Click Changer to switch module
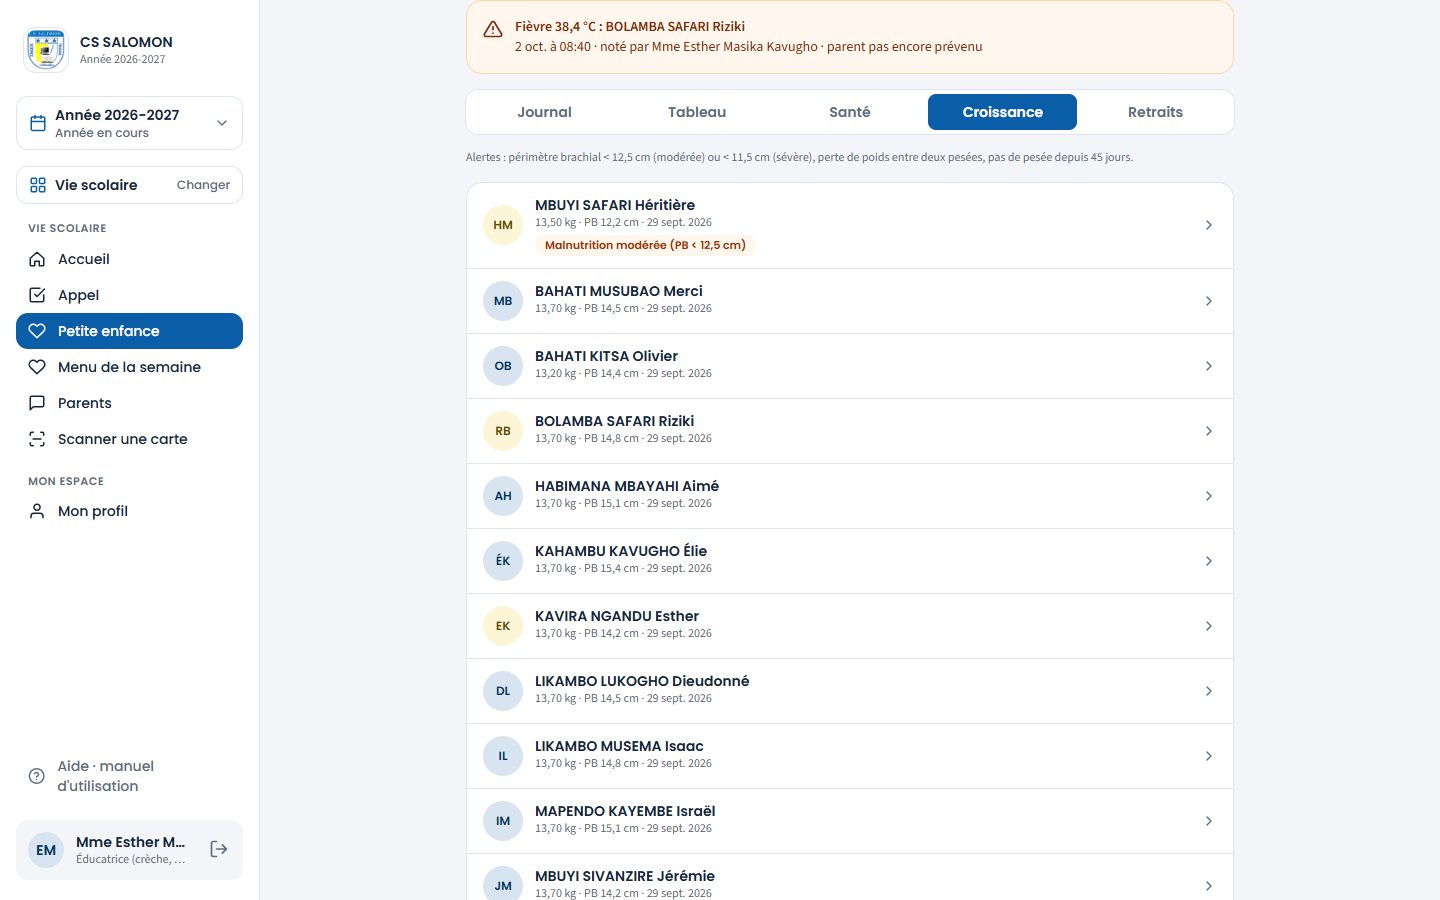Image resolution: width=1440 pixels, height=900 pixels. pos(203,185)
